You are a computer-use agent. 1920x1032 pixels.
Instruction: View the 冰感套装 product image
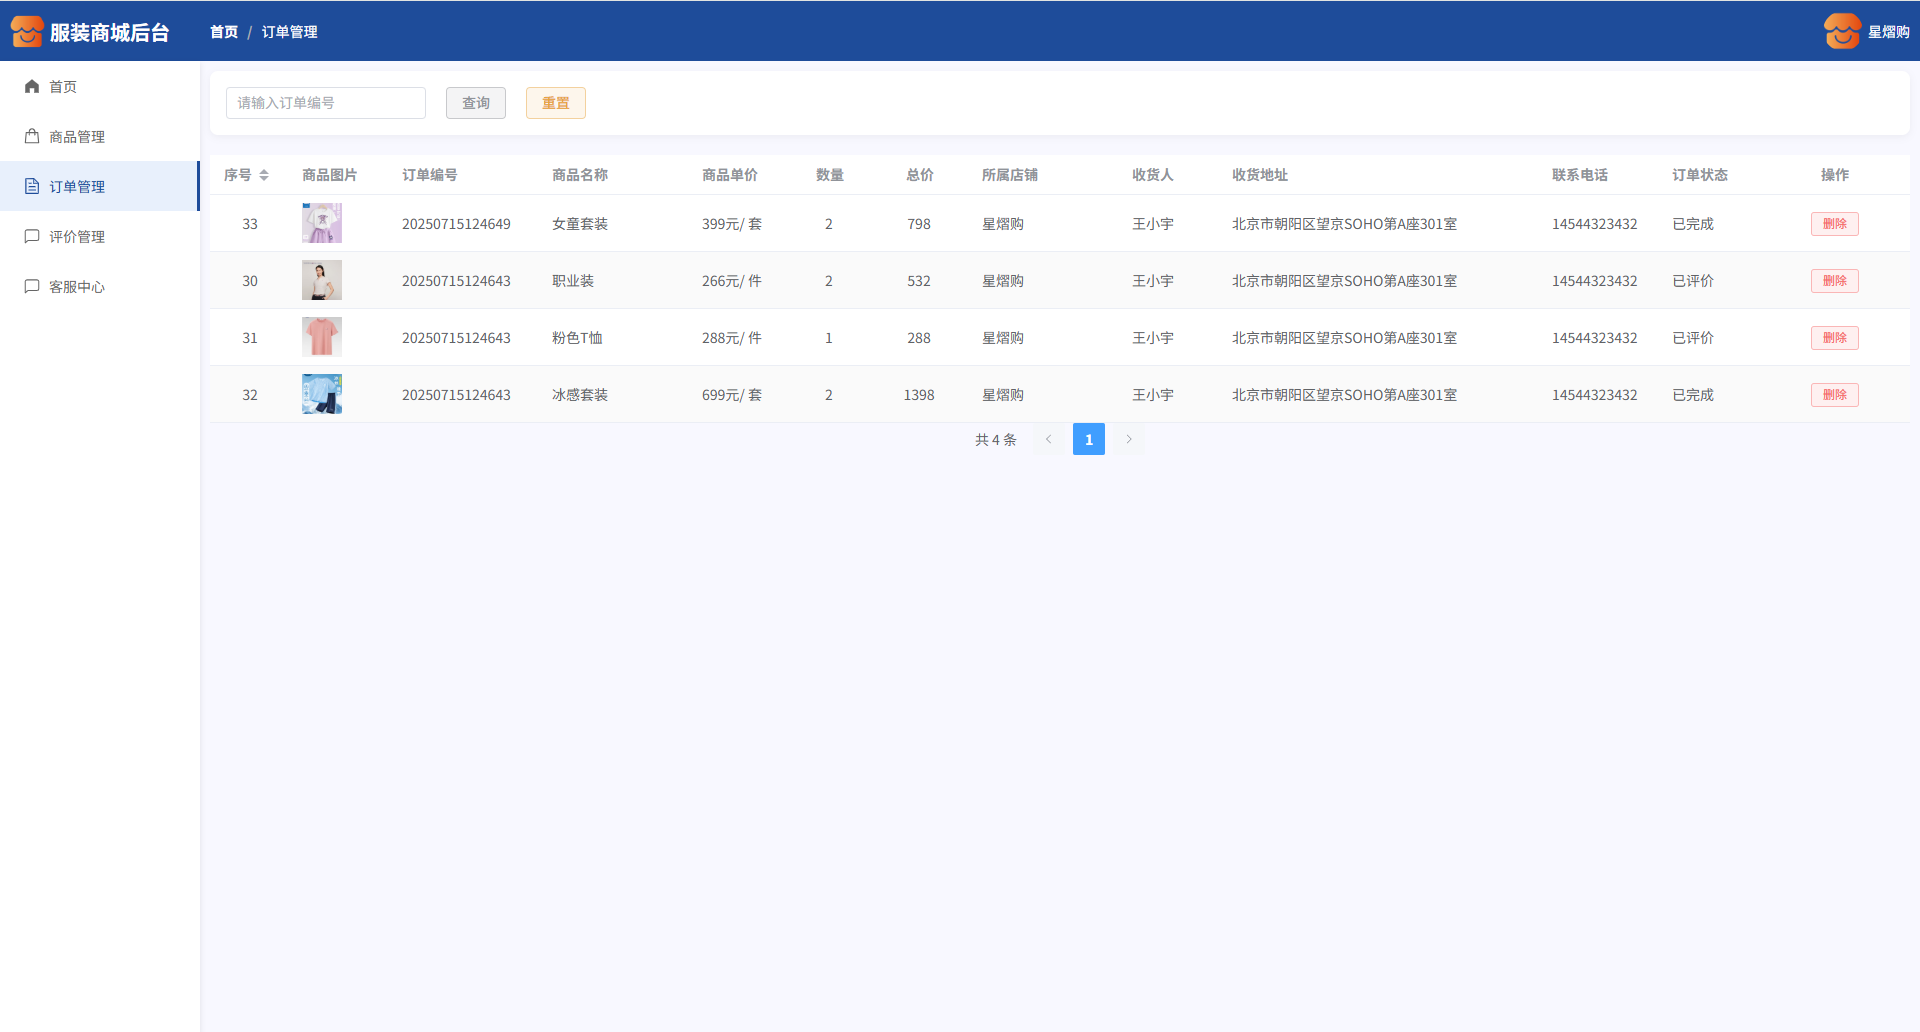(x=322, y=395)
